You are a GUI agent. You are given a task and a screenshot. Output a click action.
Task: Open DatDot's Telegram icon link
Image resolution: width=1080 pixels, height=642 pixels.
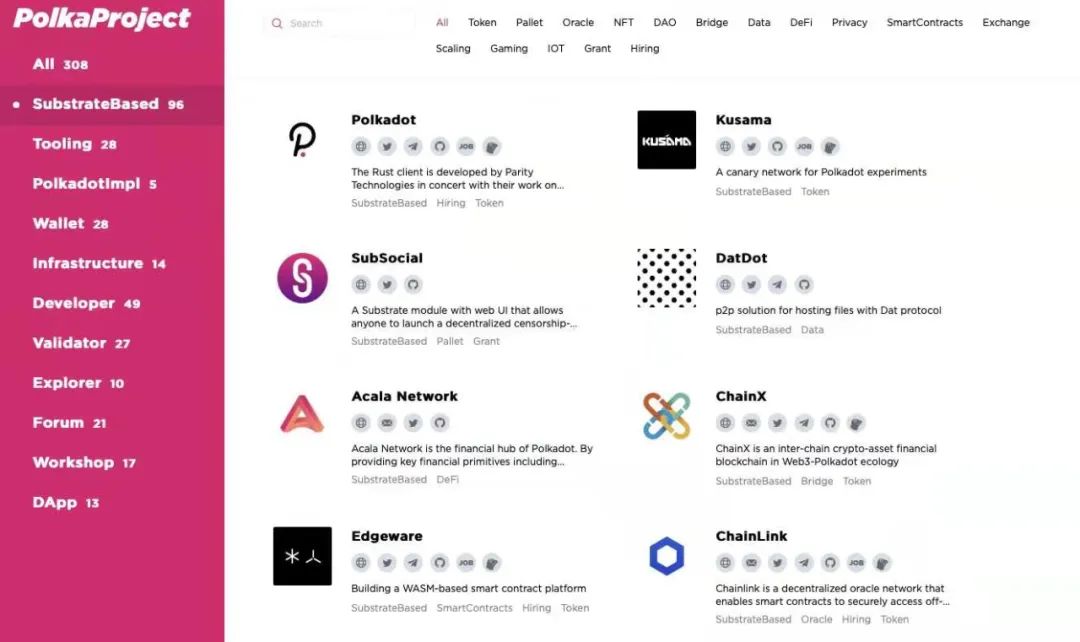[778, 285]
